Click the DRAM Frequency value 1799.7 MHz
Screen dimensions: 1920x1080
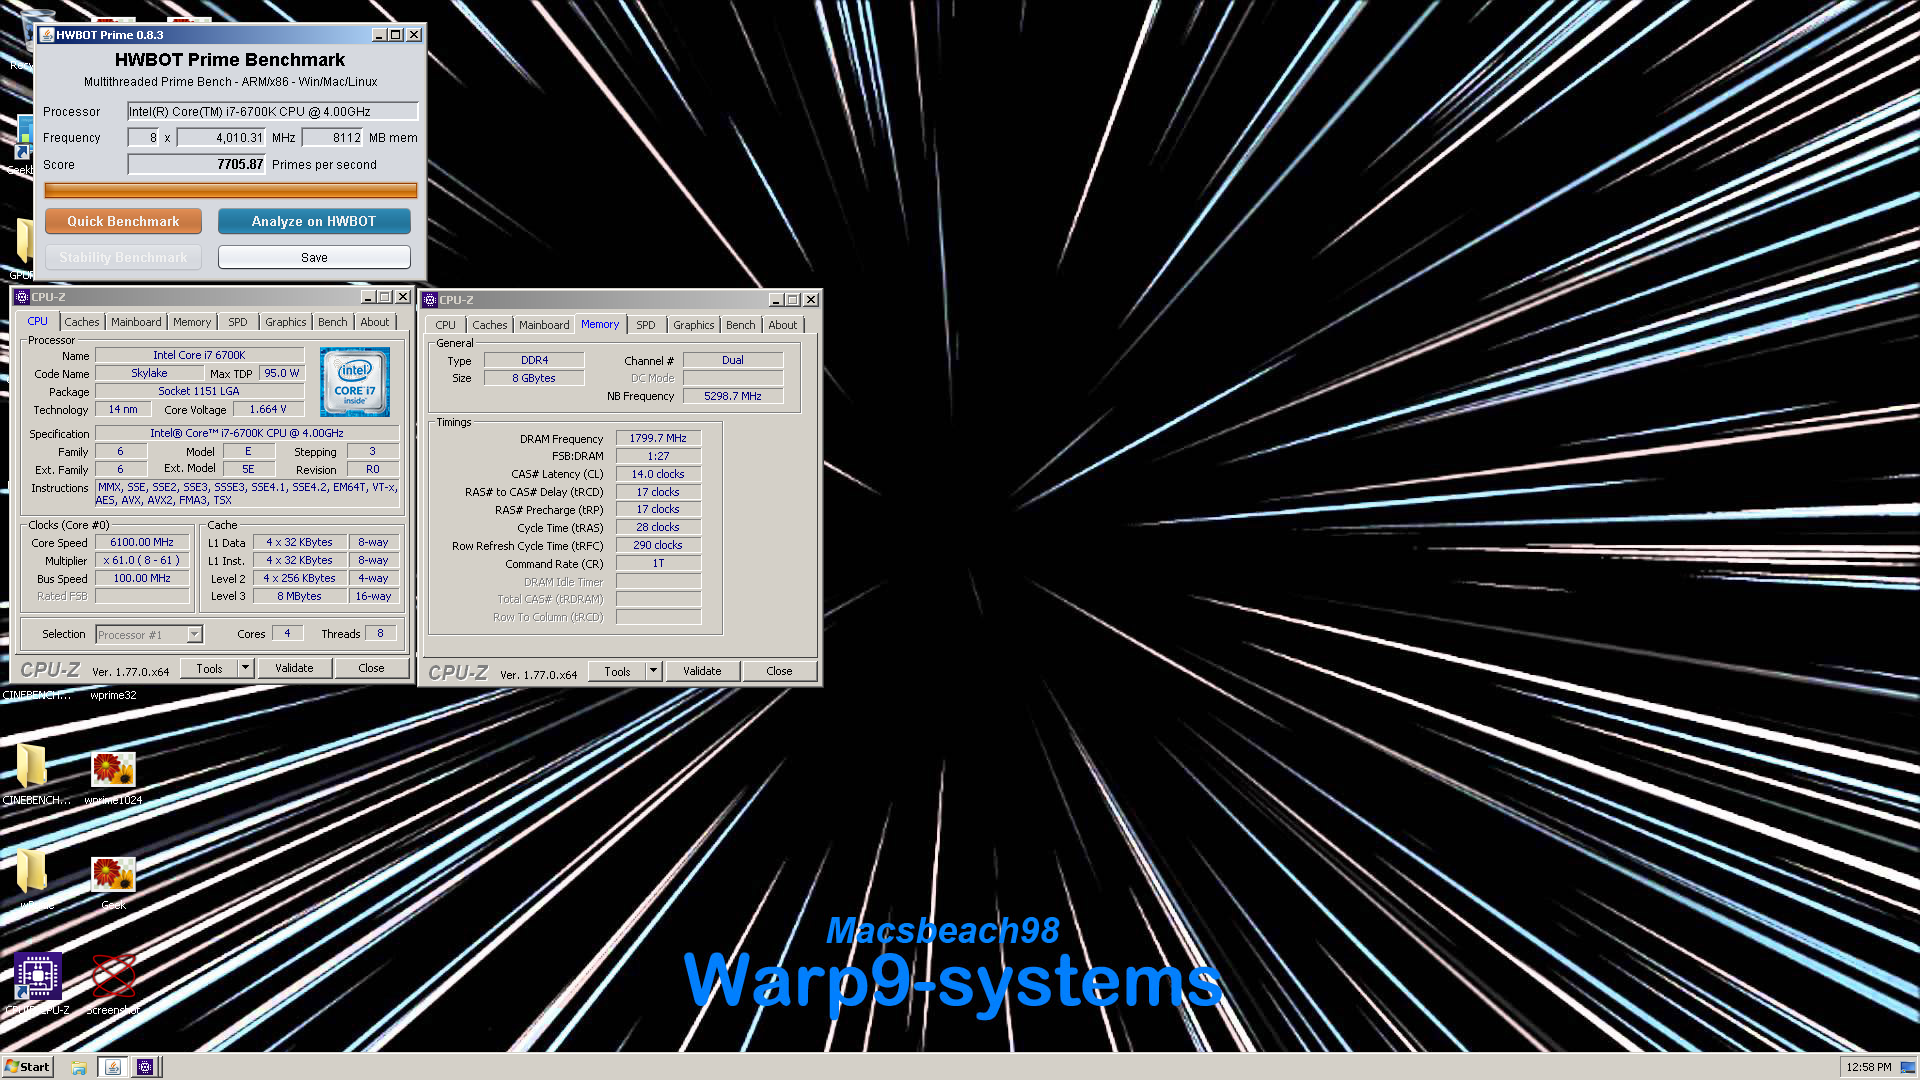(658, 438)
